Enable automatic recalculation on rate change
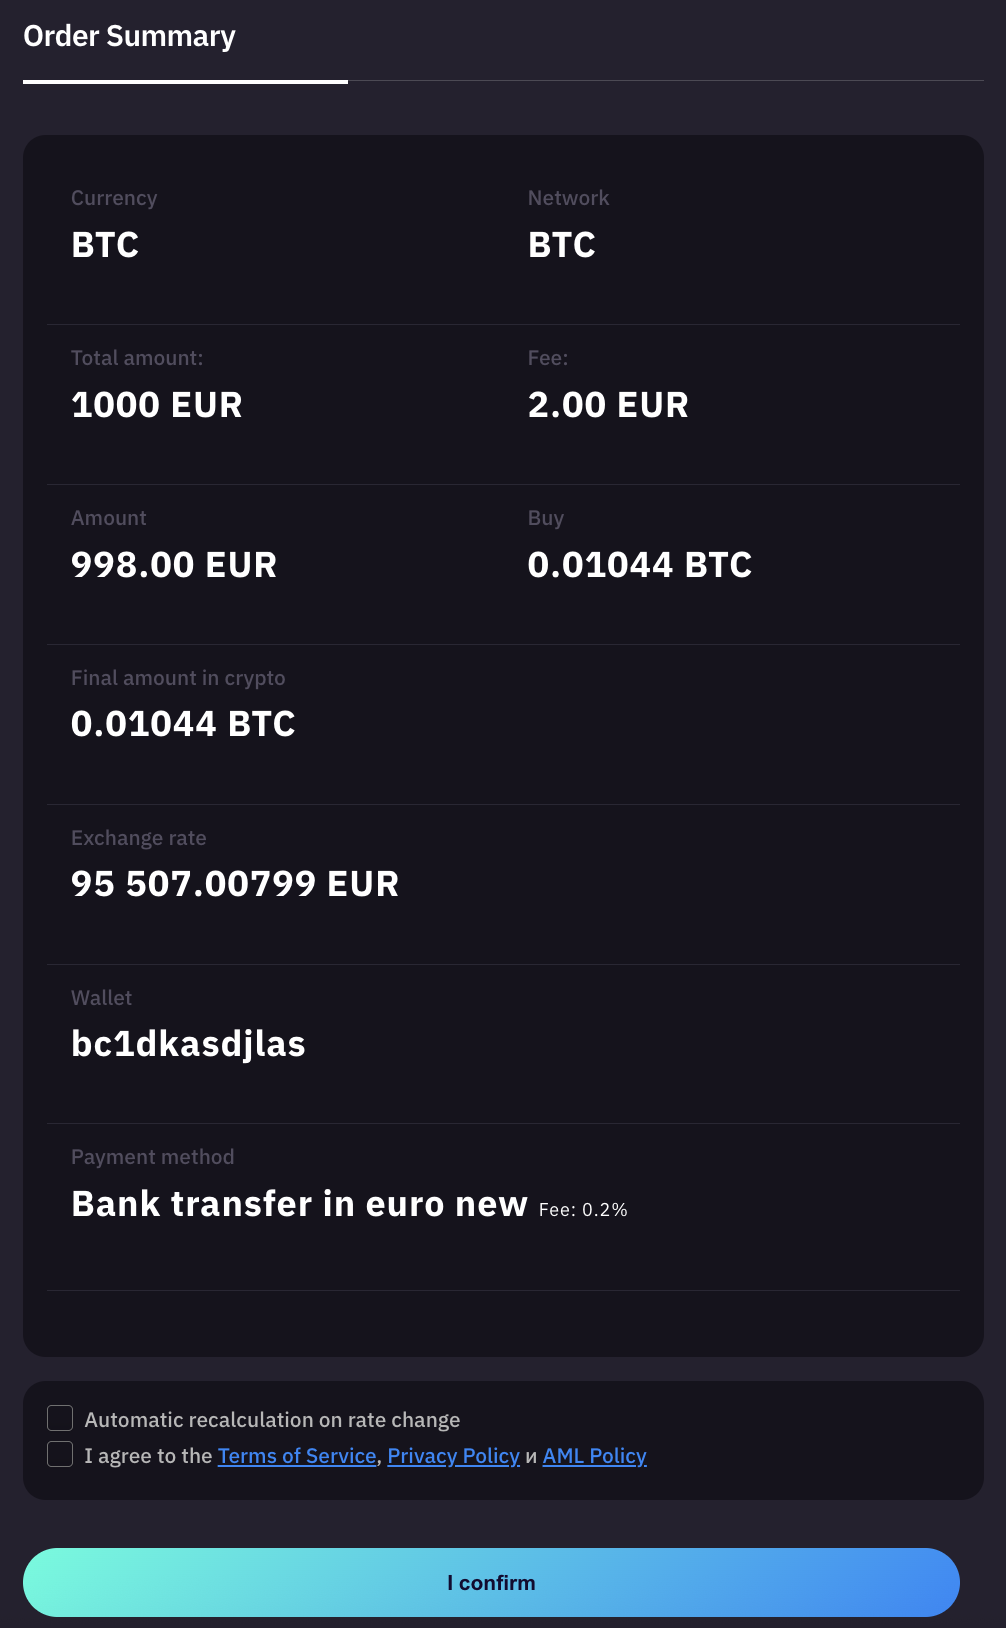Viewport: 1006px width, 1628px height. [x=60, y=1418]
